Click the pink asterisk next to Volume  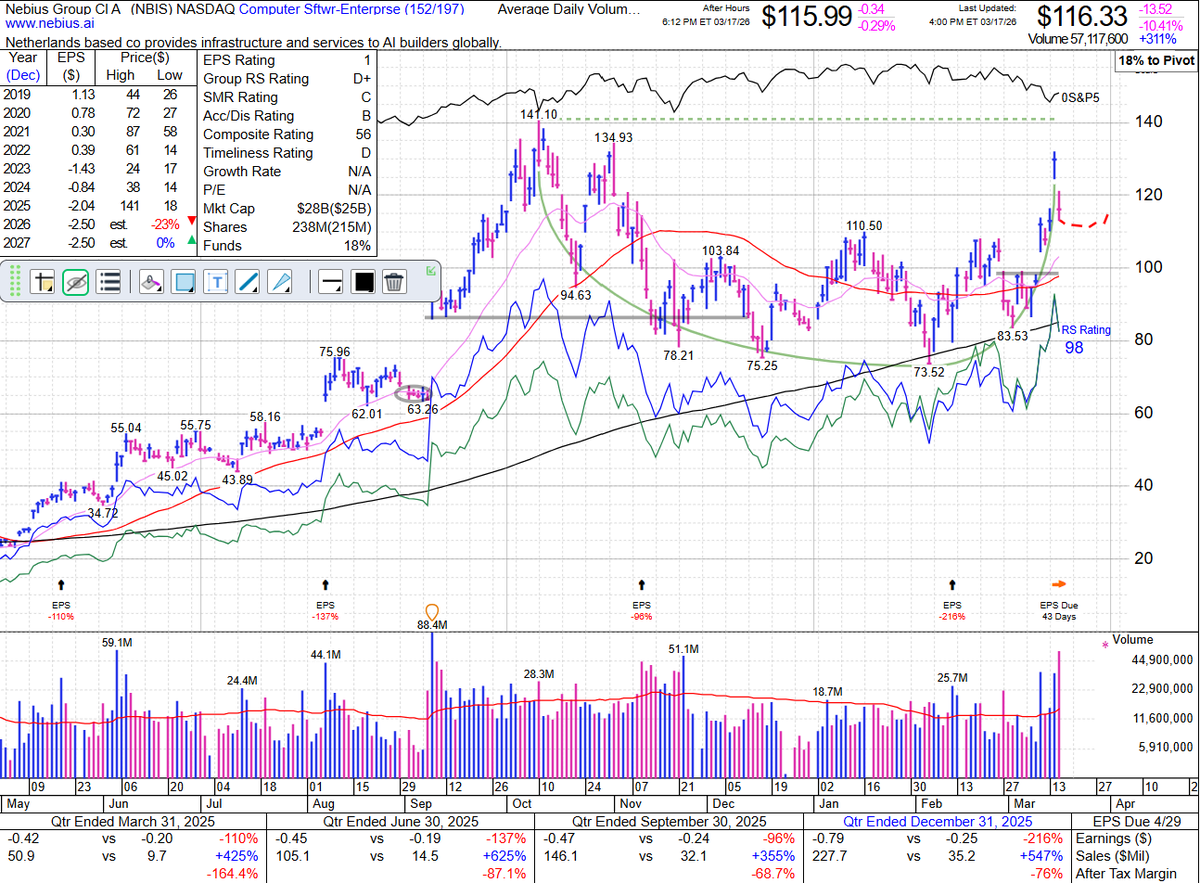[x=1105, y=646]
